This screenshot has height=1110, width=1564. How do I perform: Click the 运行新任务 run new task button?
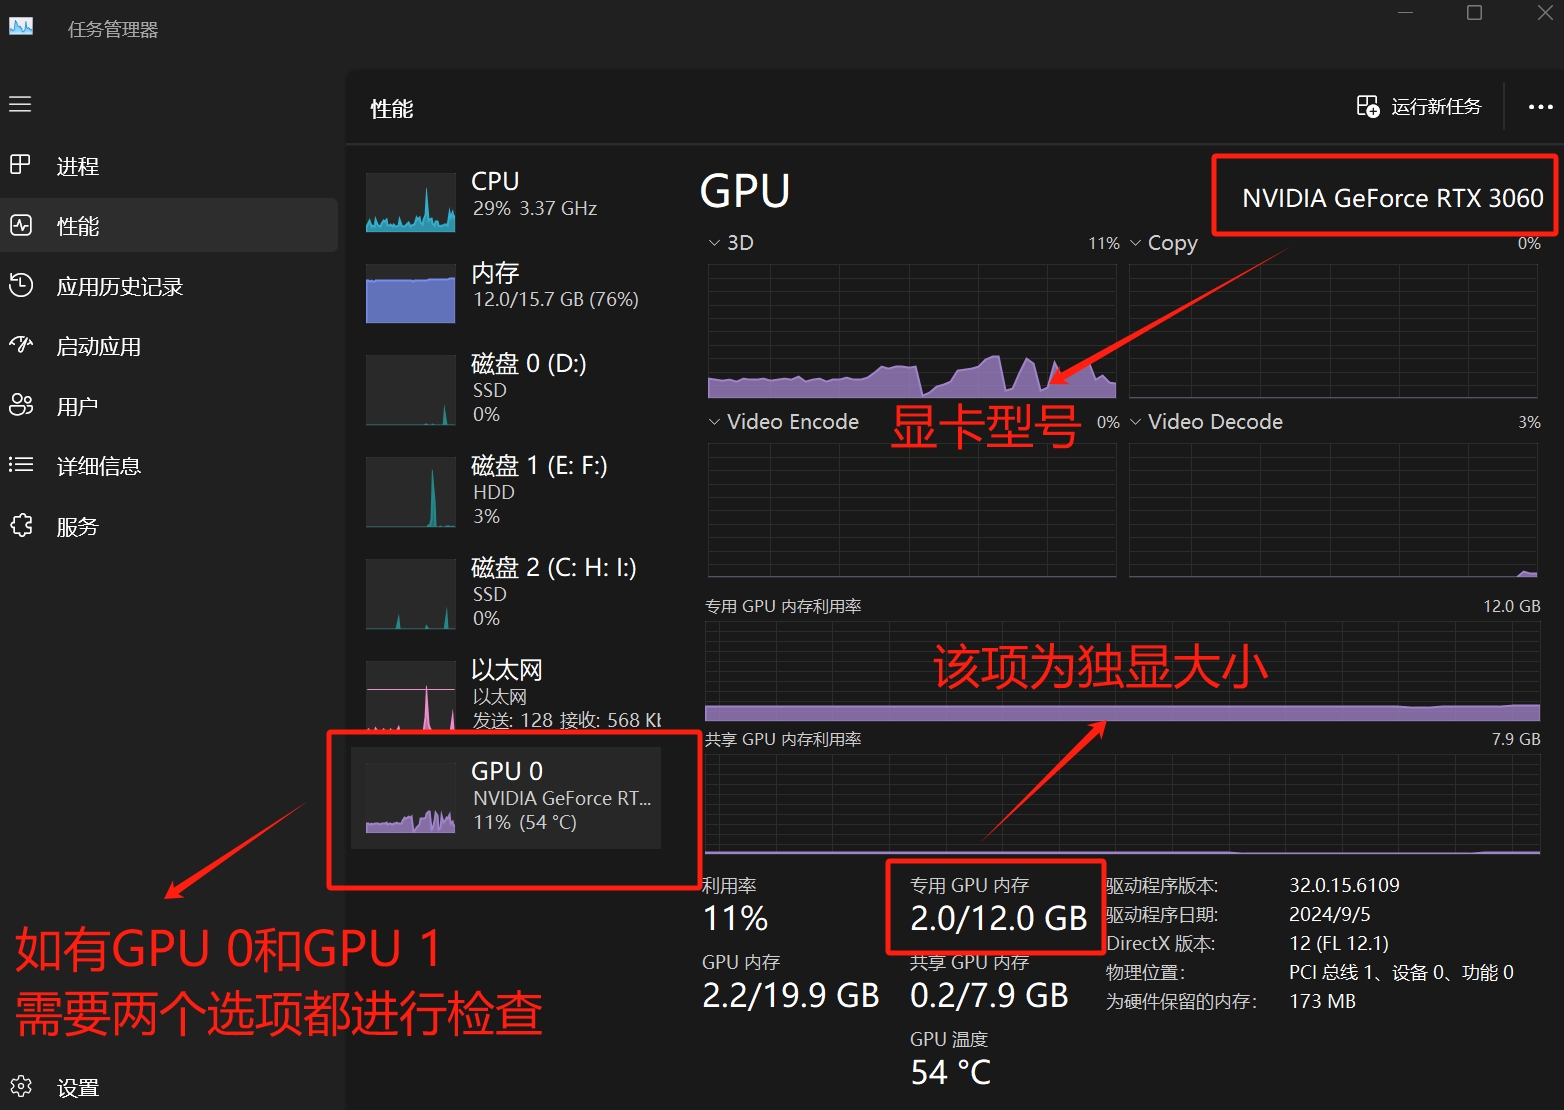(1418, 107)
